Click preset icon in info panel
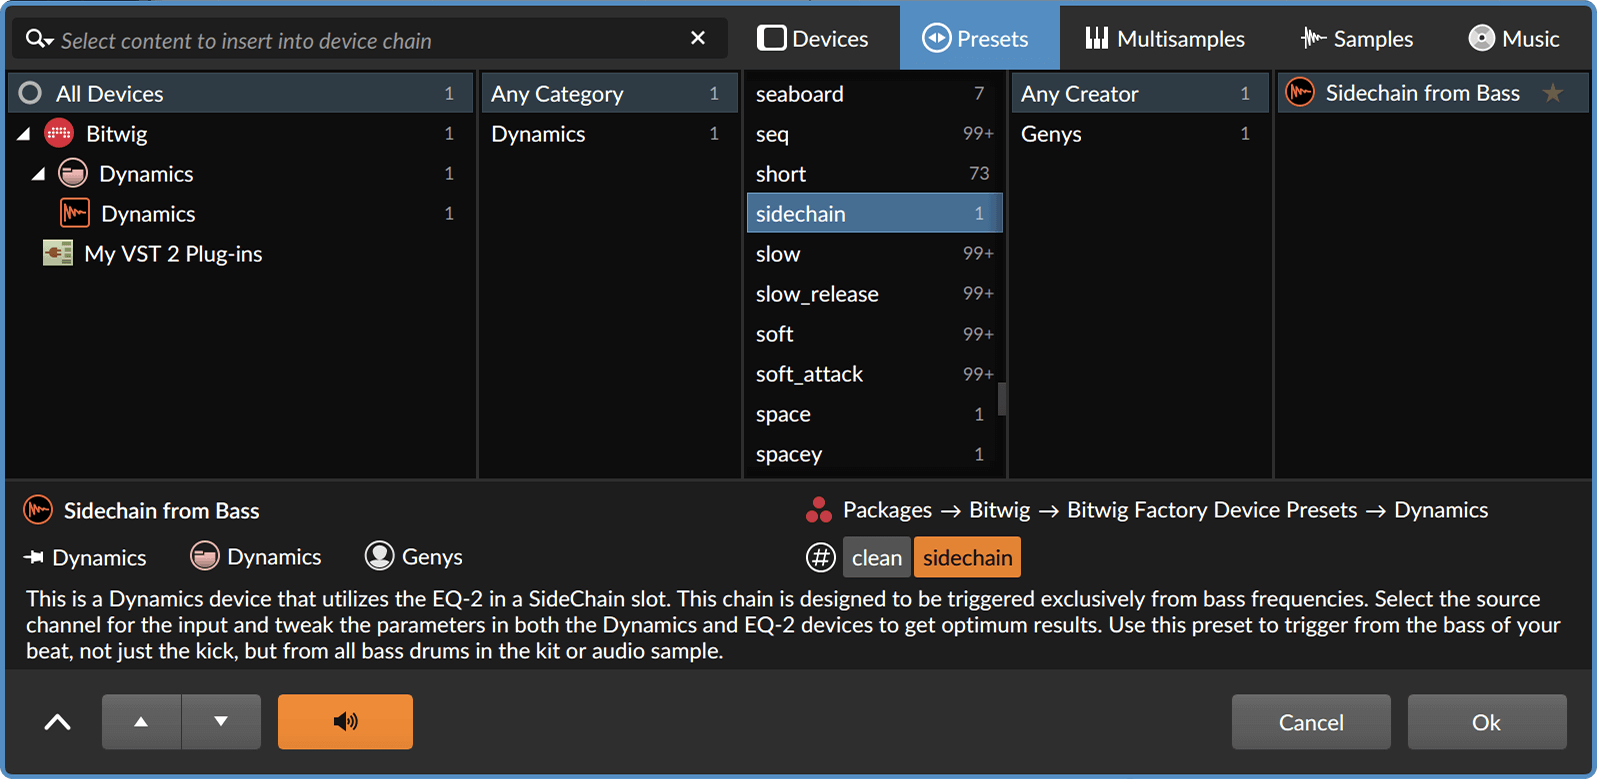Viewport: 1597px width, 779px height. click(38, 510)
